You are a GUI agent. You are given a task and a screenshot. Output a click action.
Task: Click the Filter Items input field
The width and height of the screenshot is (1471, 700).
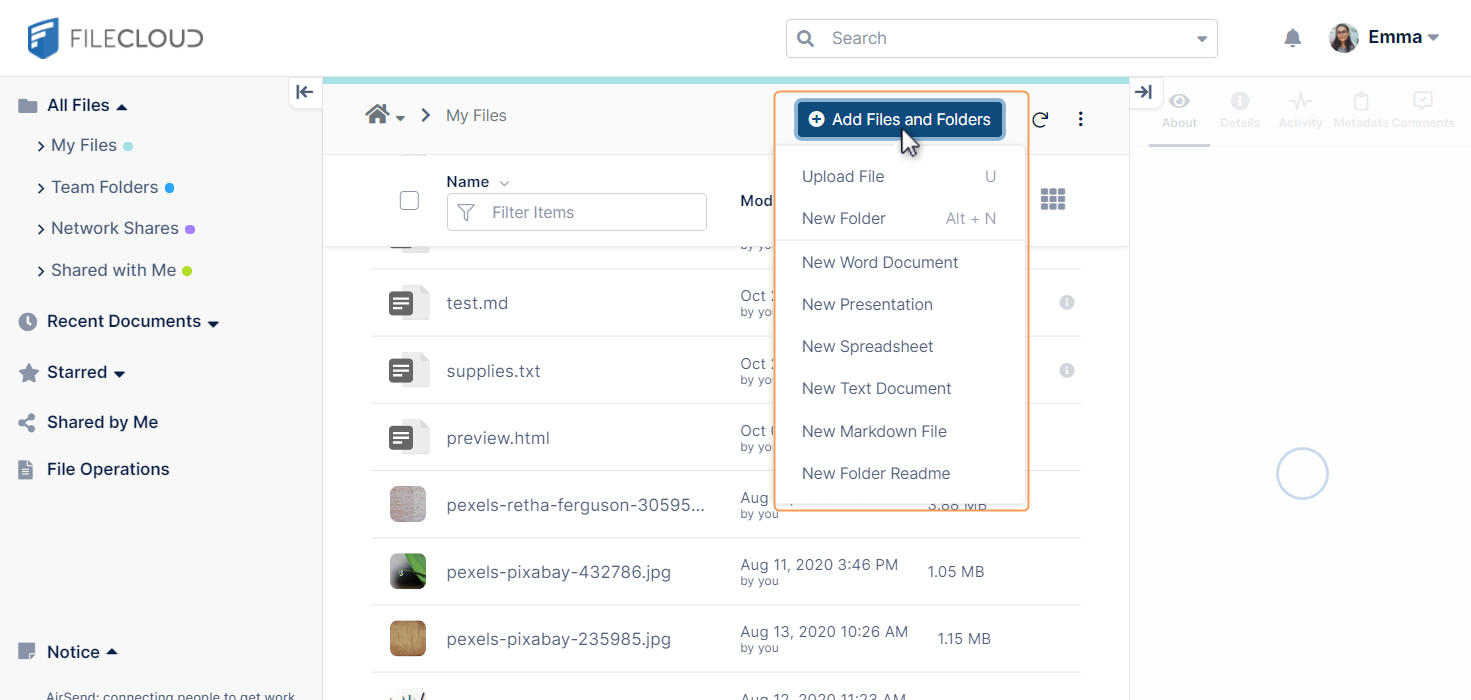590,212
